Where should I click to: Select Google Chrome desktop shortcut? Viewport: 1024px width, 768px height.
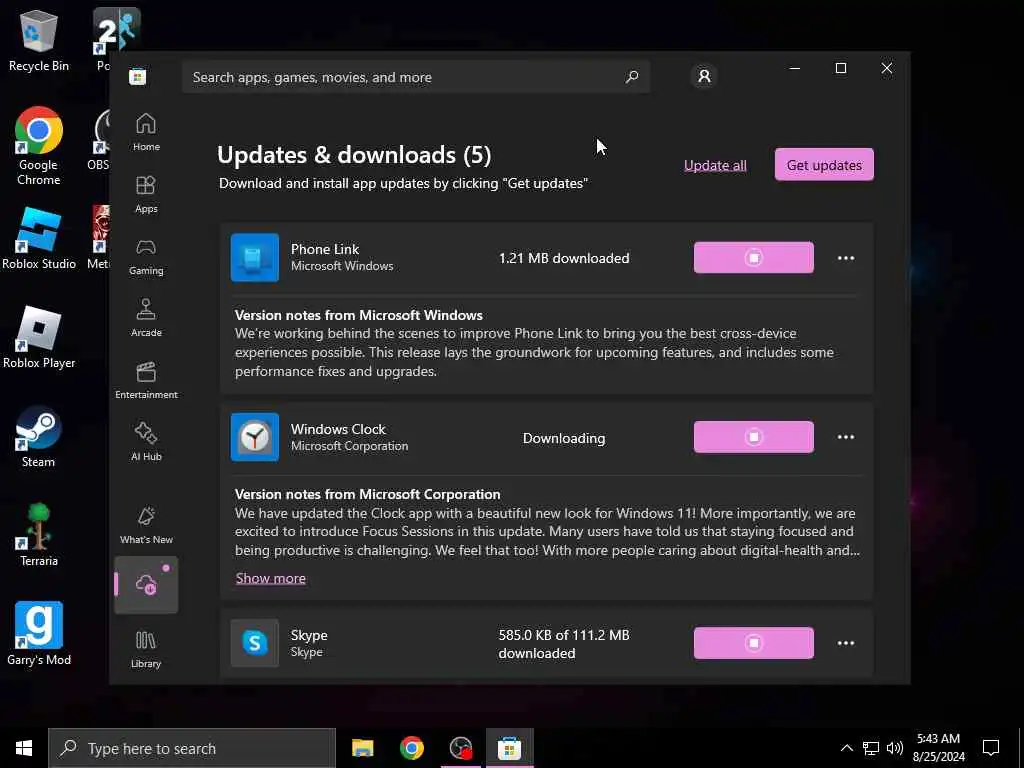[39, 146]
